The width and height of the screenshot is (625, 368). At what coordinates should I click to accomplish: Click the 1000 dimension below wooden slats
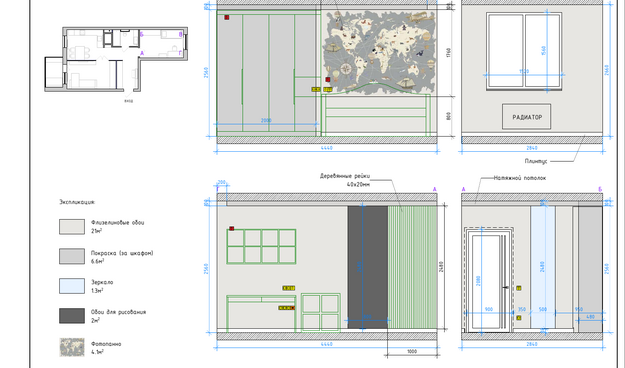click(x=412, y=352)
